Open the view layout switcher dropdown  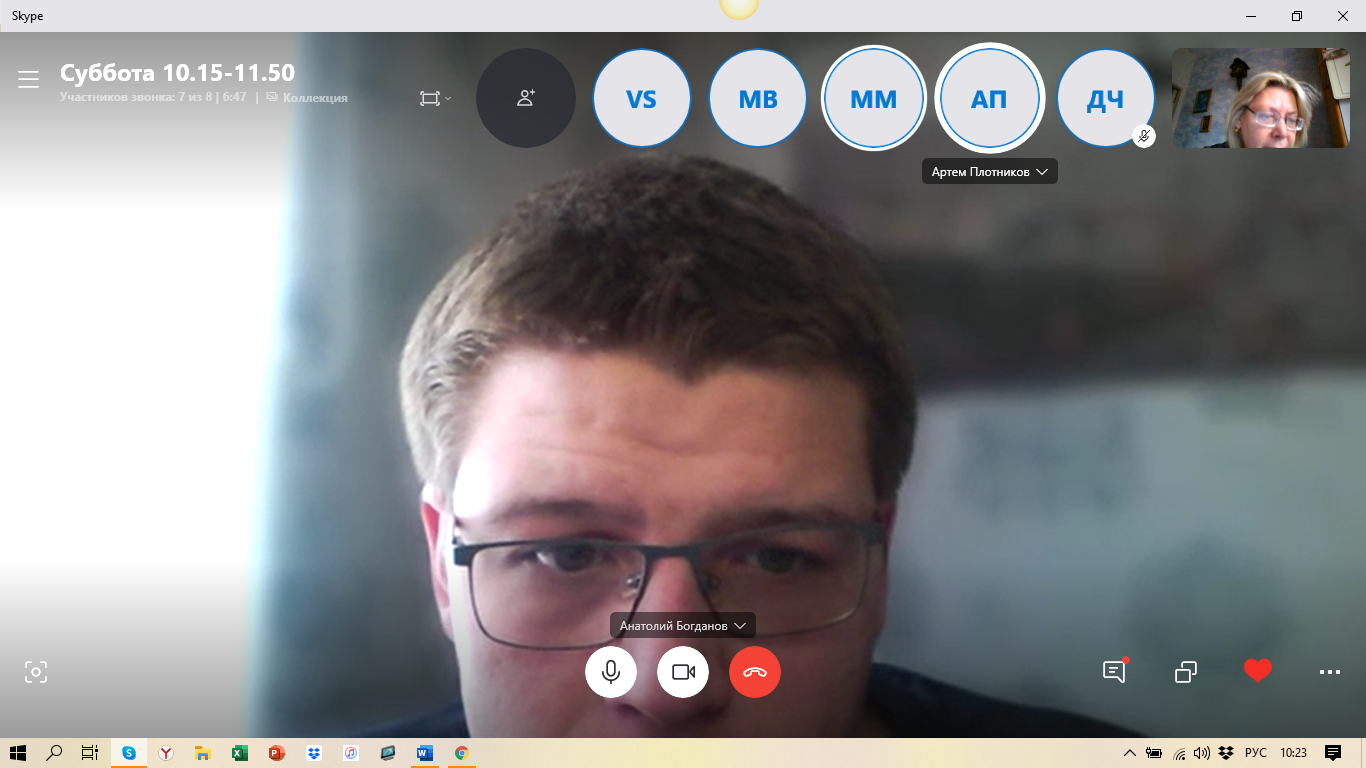435,98
